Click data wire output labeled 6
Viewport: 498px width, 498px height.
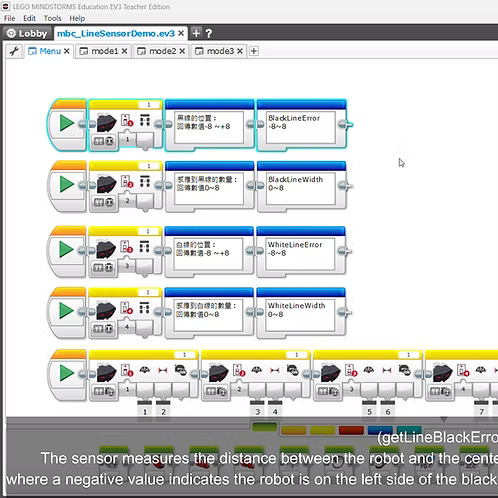click(388, 409)
